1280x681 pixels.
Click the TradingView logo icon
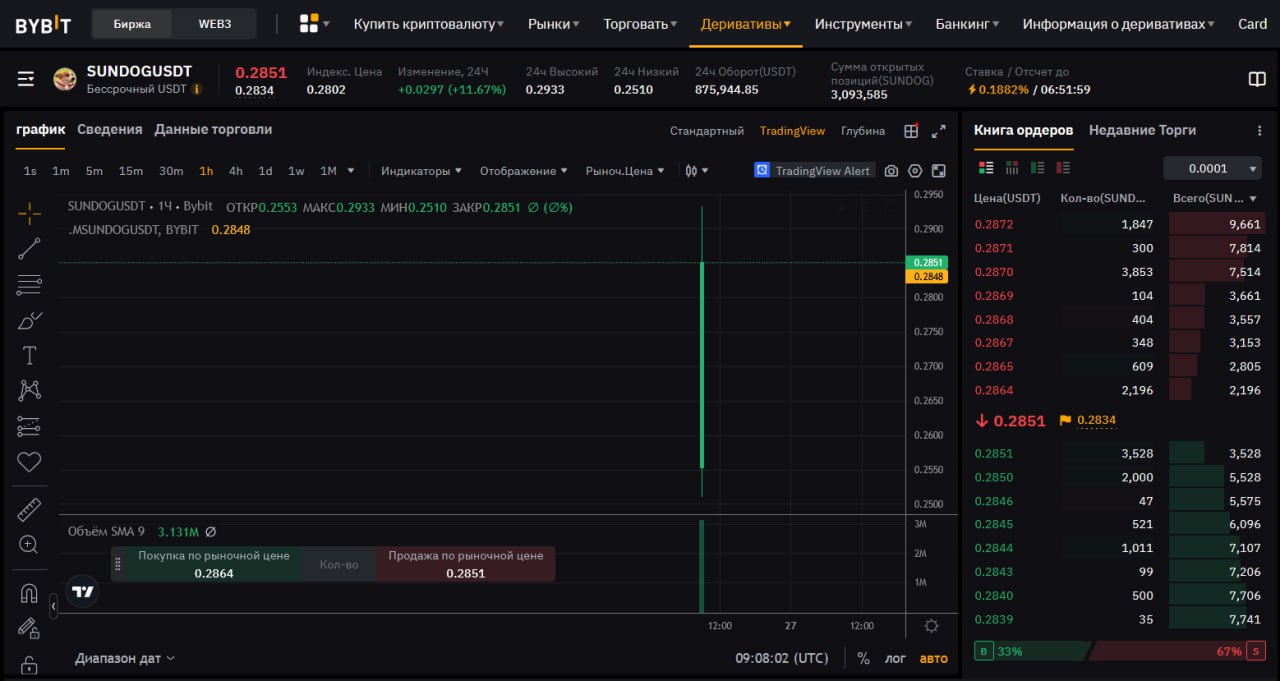pyautogui.click(x=83, y=591)
